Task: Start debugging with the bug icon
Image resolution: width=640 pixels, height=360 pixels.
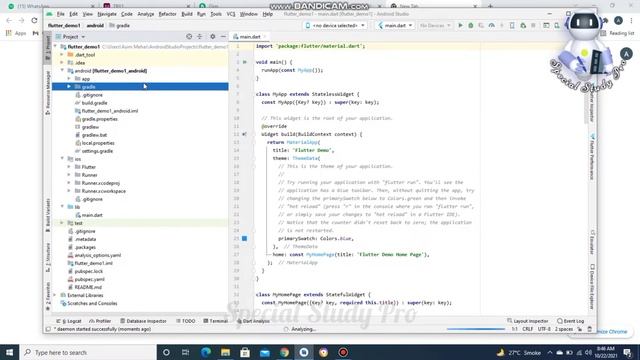Action: pyautogui.click(x=471, y=25)
